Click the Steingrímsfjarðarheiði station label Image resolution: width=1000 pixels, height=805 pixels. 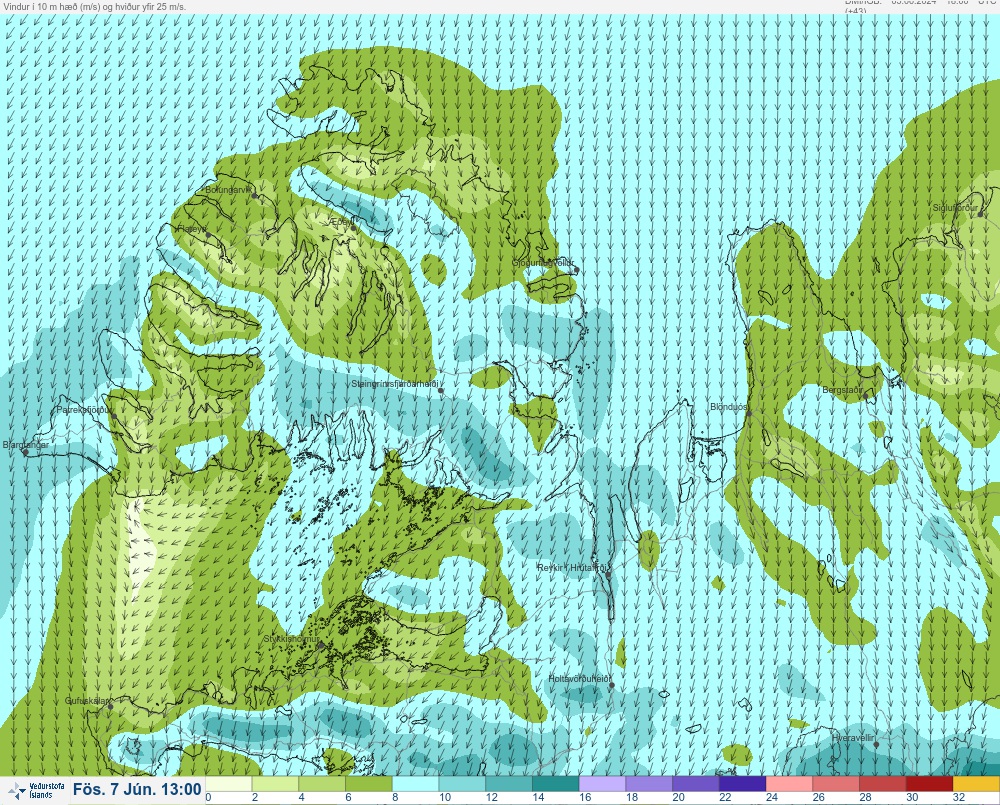(x=395, y=384)
